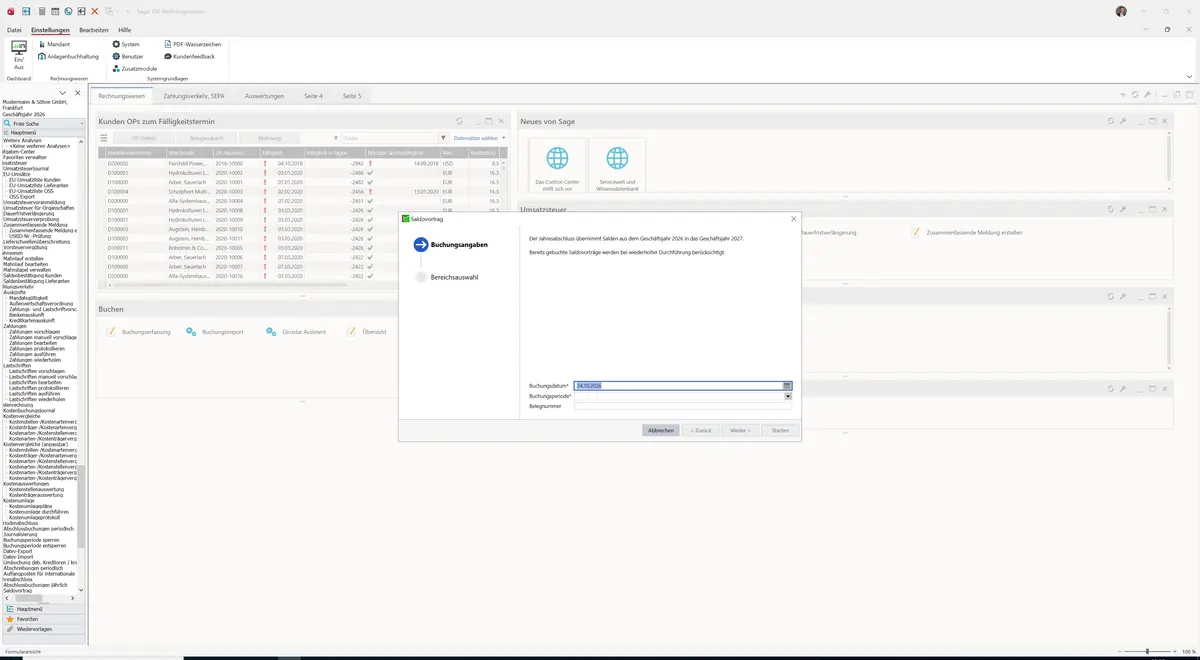Select Saldovortrag in the sidebar tree
This screenshot has height=660, width=1200.
point(18,590)
